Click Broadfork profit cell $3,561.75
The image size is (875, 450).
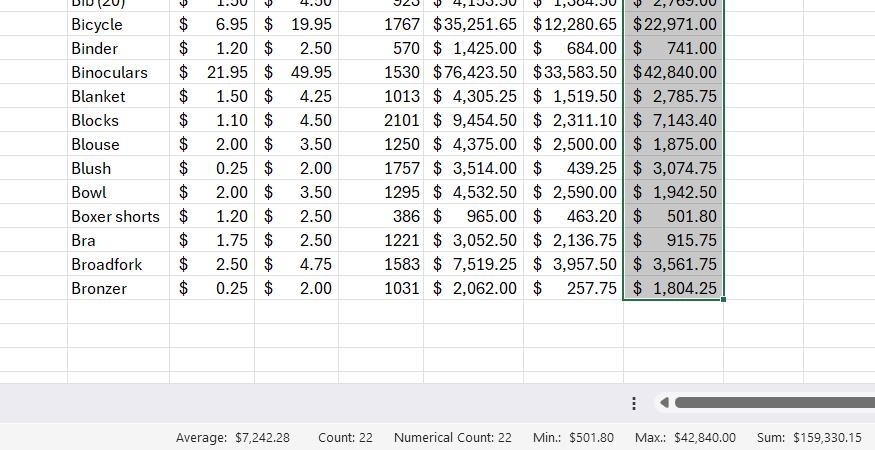(x=674, y=265)
